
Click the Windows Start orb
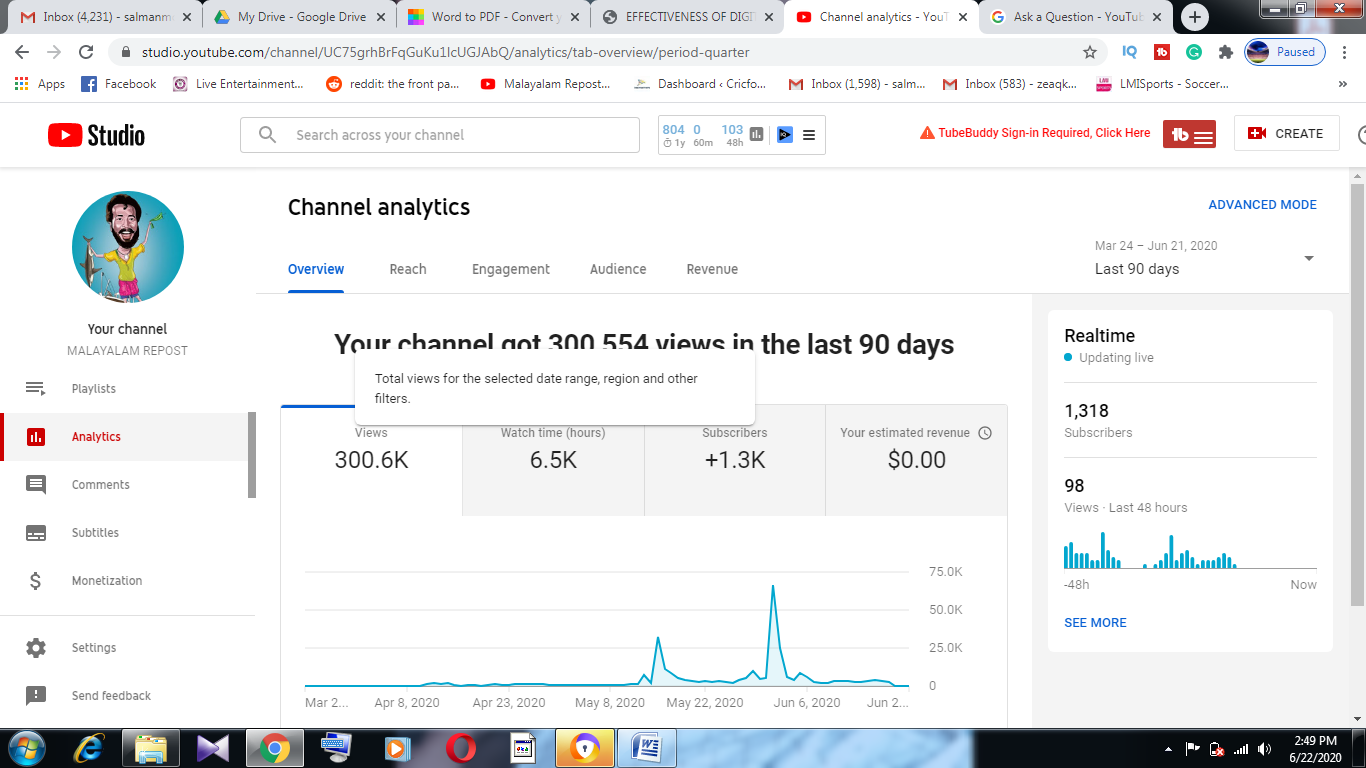tap(28, 747)
